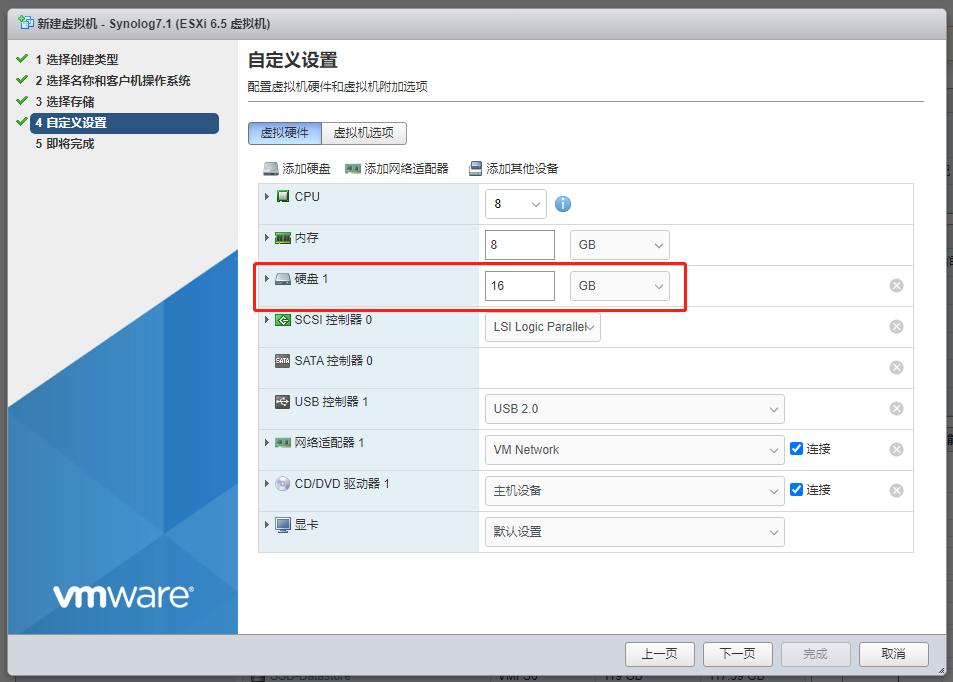Viewport: 953px width, 682px height.
Task: Go to step 3 选择存储
Action: (64, 102)
